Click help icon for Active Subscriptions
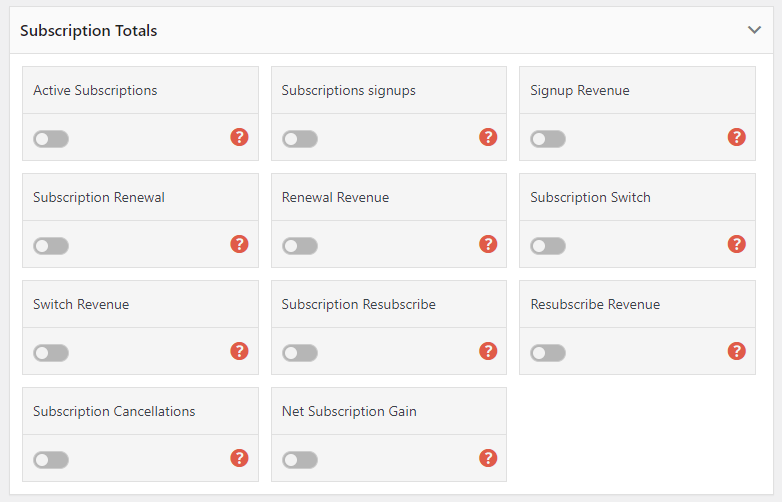782x502 pixels. (x=239, y=137)
